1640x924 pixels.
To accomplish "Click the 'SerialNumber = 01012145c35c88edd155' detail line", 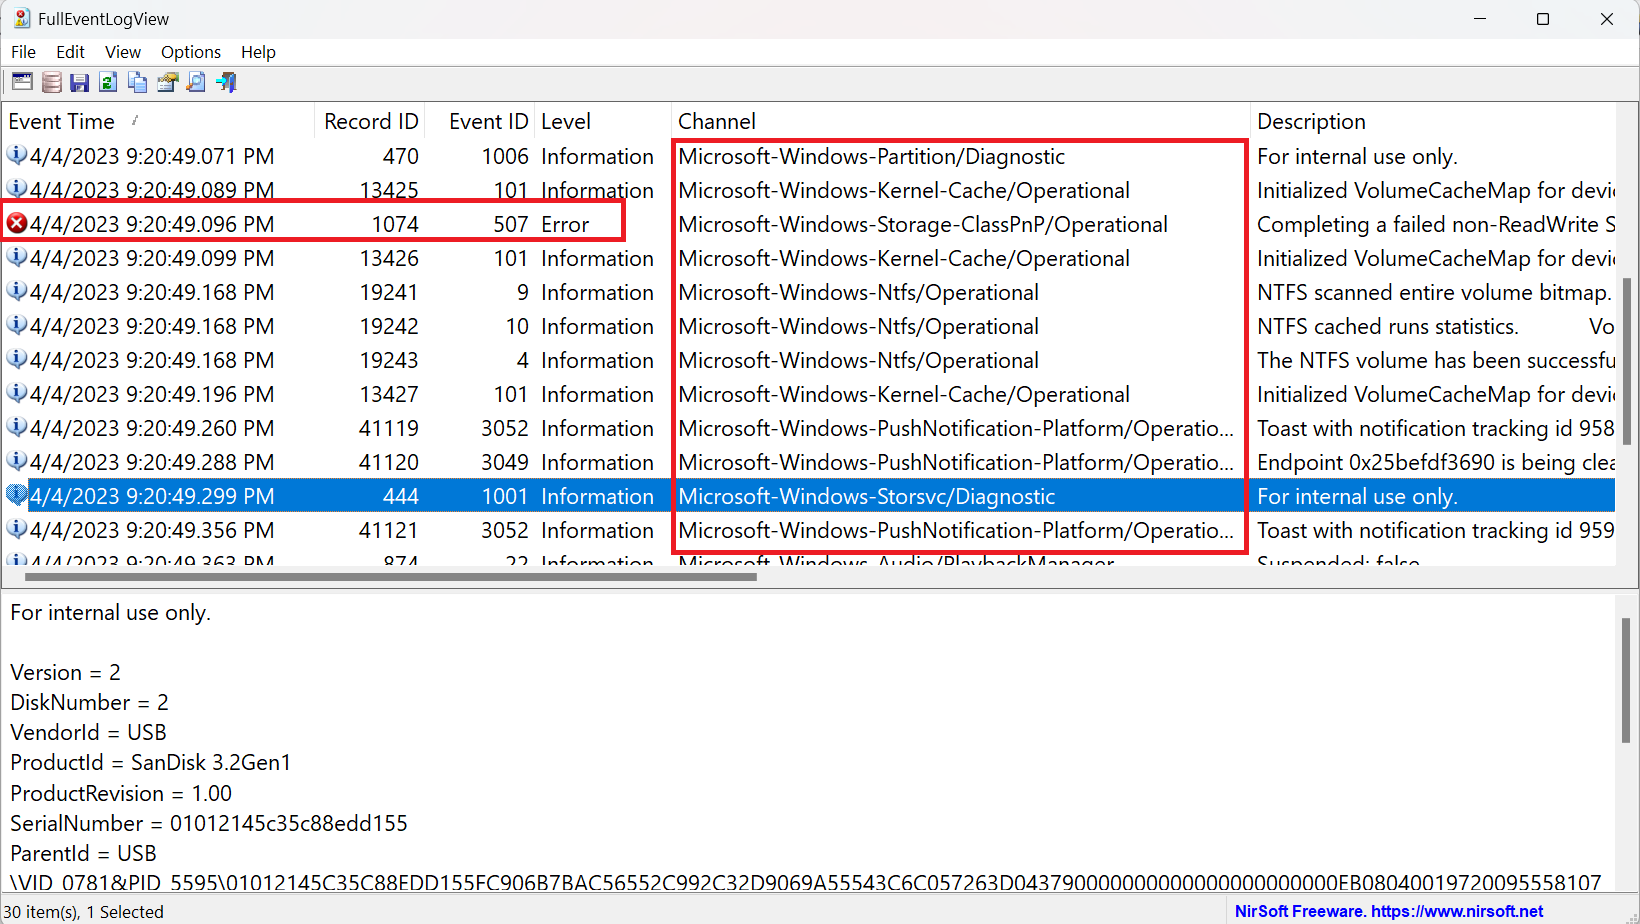I will (209, 823).
